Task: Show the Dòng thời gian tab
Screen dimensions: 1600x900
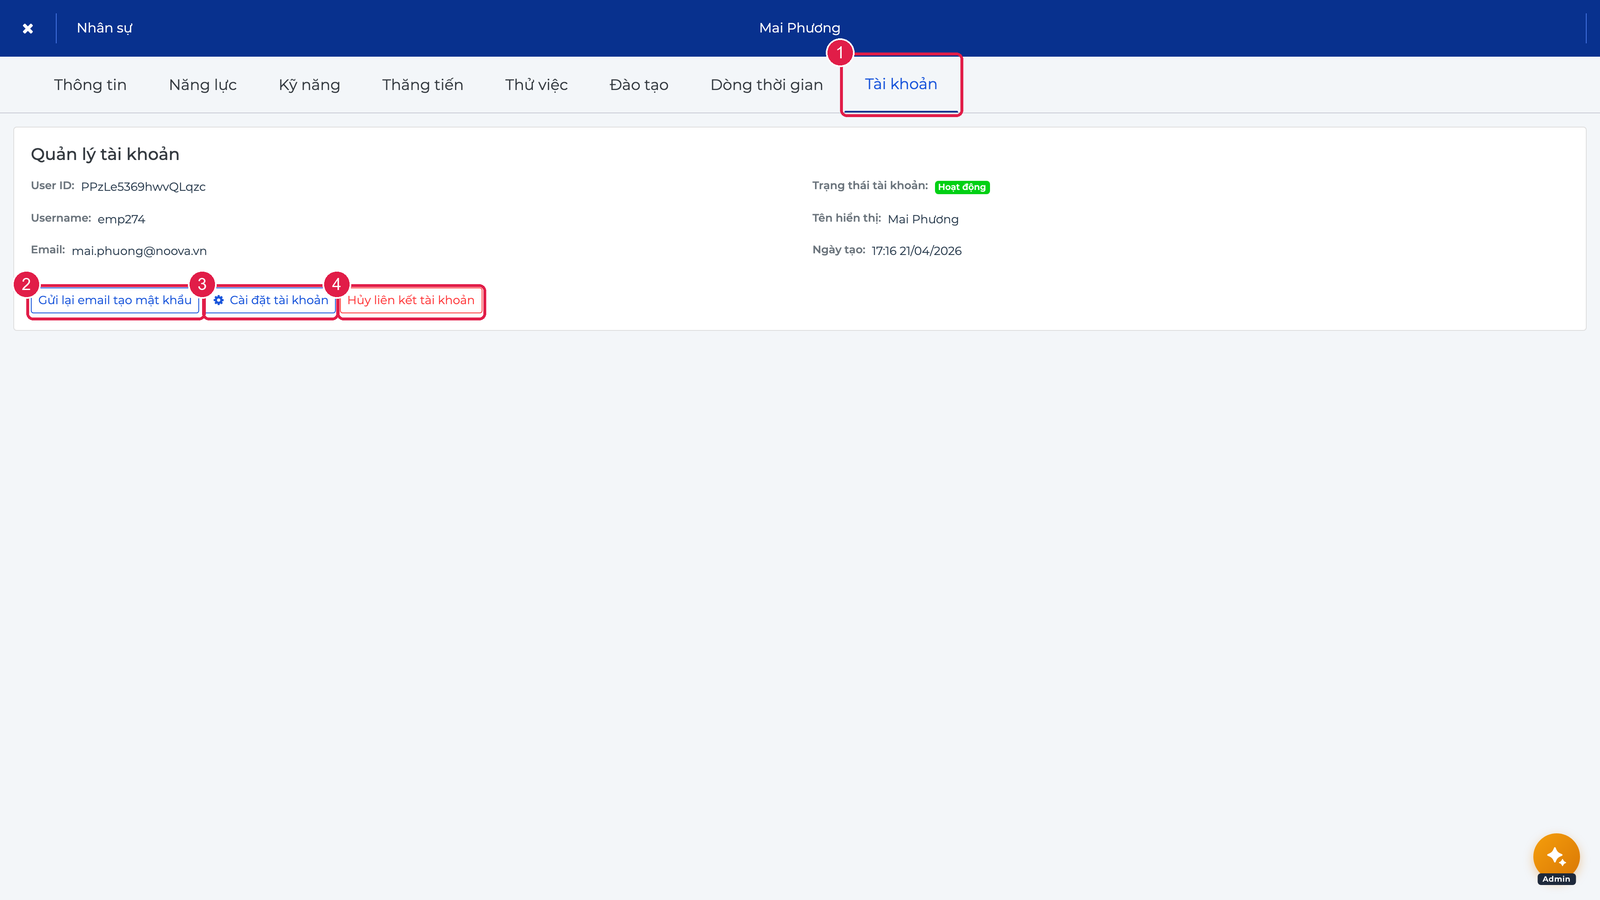Action: click(767, 85)
